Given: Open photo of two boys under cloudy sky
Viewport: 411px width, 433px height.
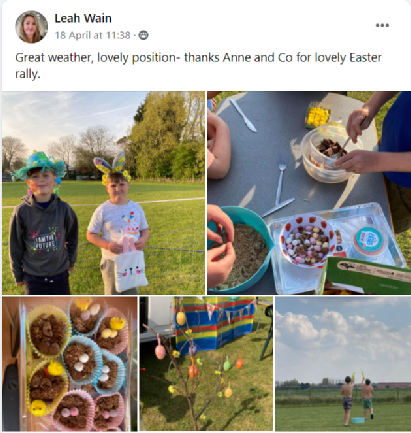Looking at the screenshot, I should coord(343,364).
